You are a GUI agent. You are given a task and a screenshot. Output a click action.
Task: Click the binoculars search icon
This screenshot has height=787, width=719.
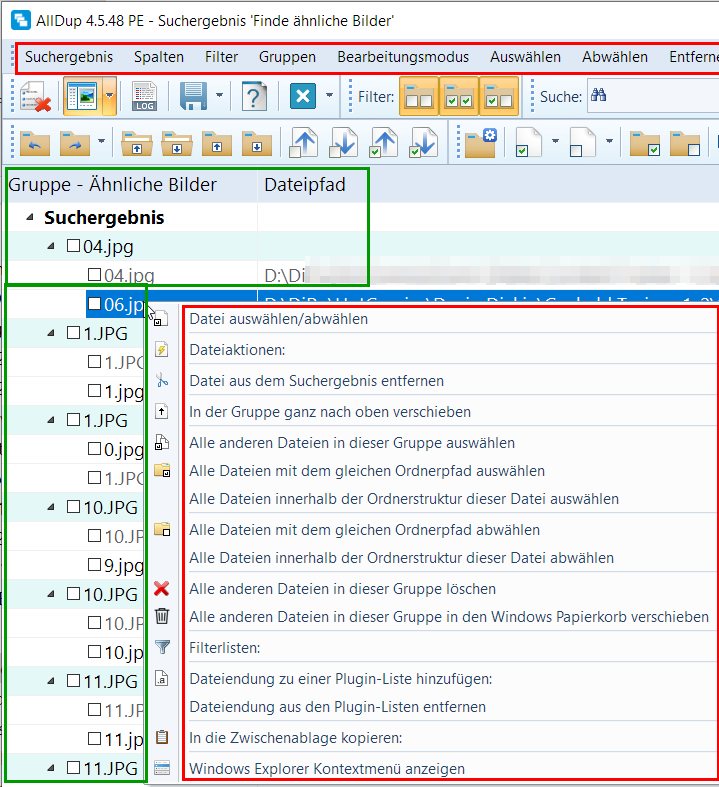pos(600,97)
